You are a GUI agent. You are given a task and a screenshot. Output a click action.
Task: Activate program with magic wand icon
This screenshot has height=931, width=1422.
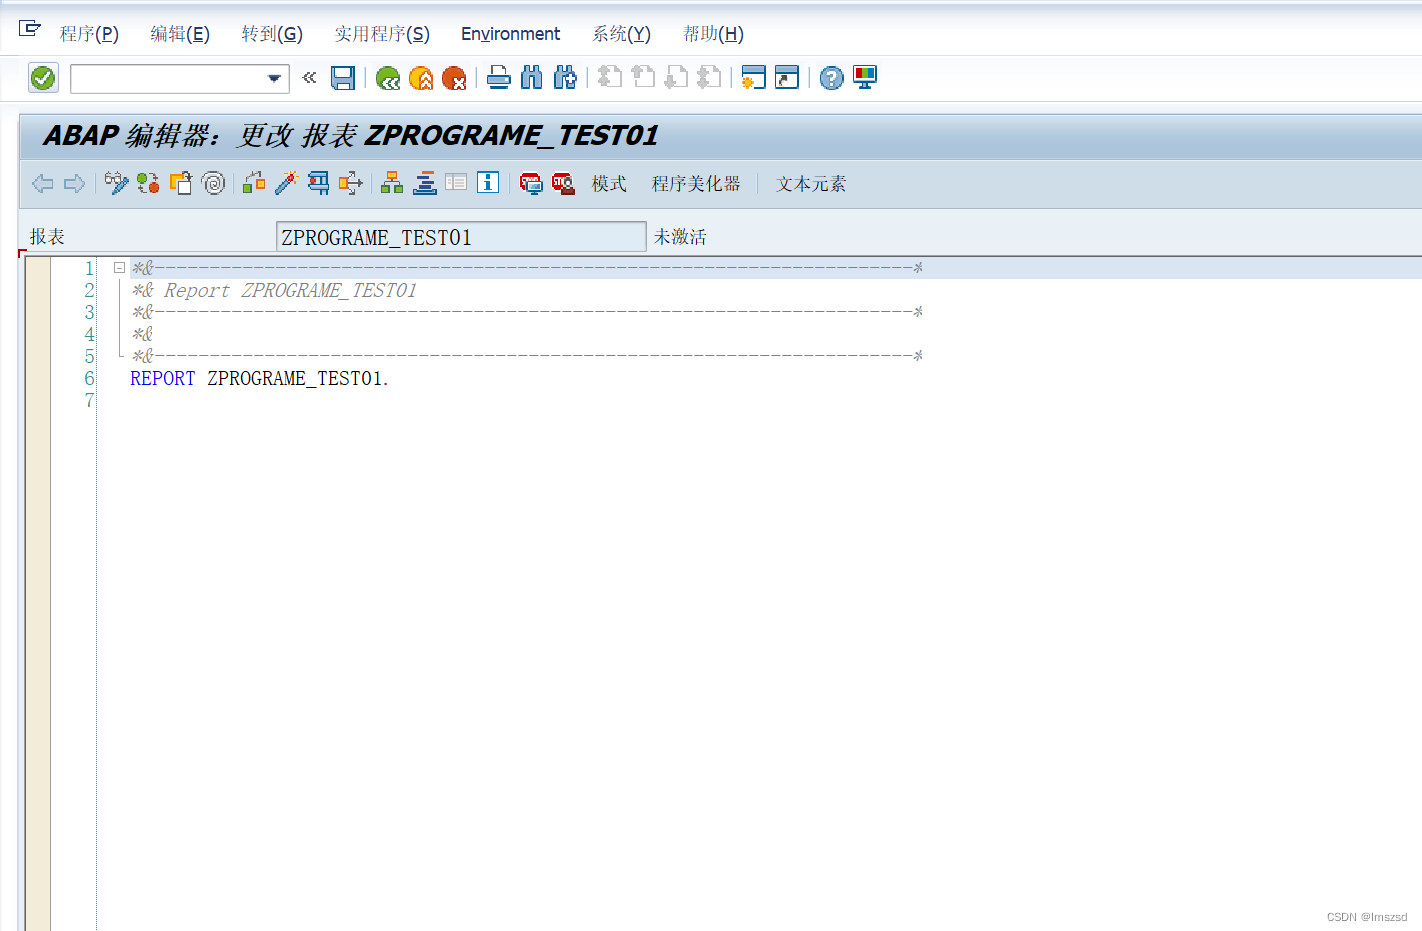point(287,183)
